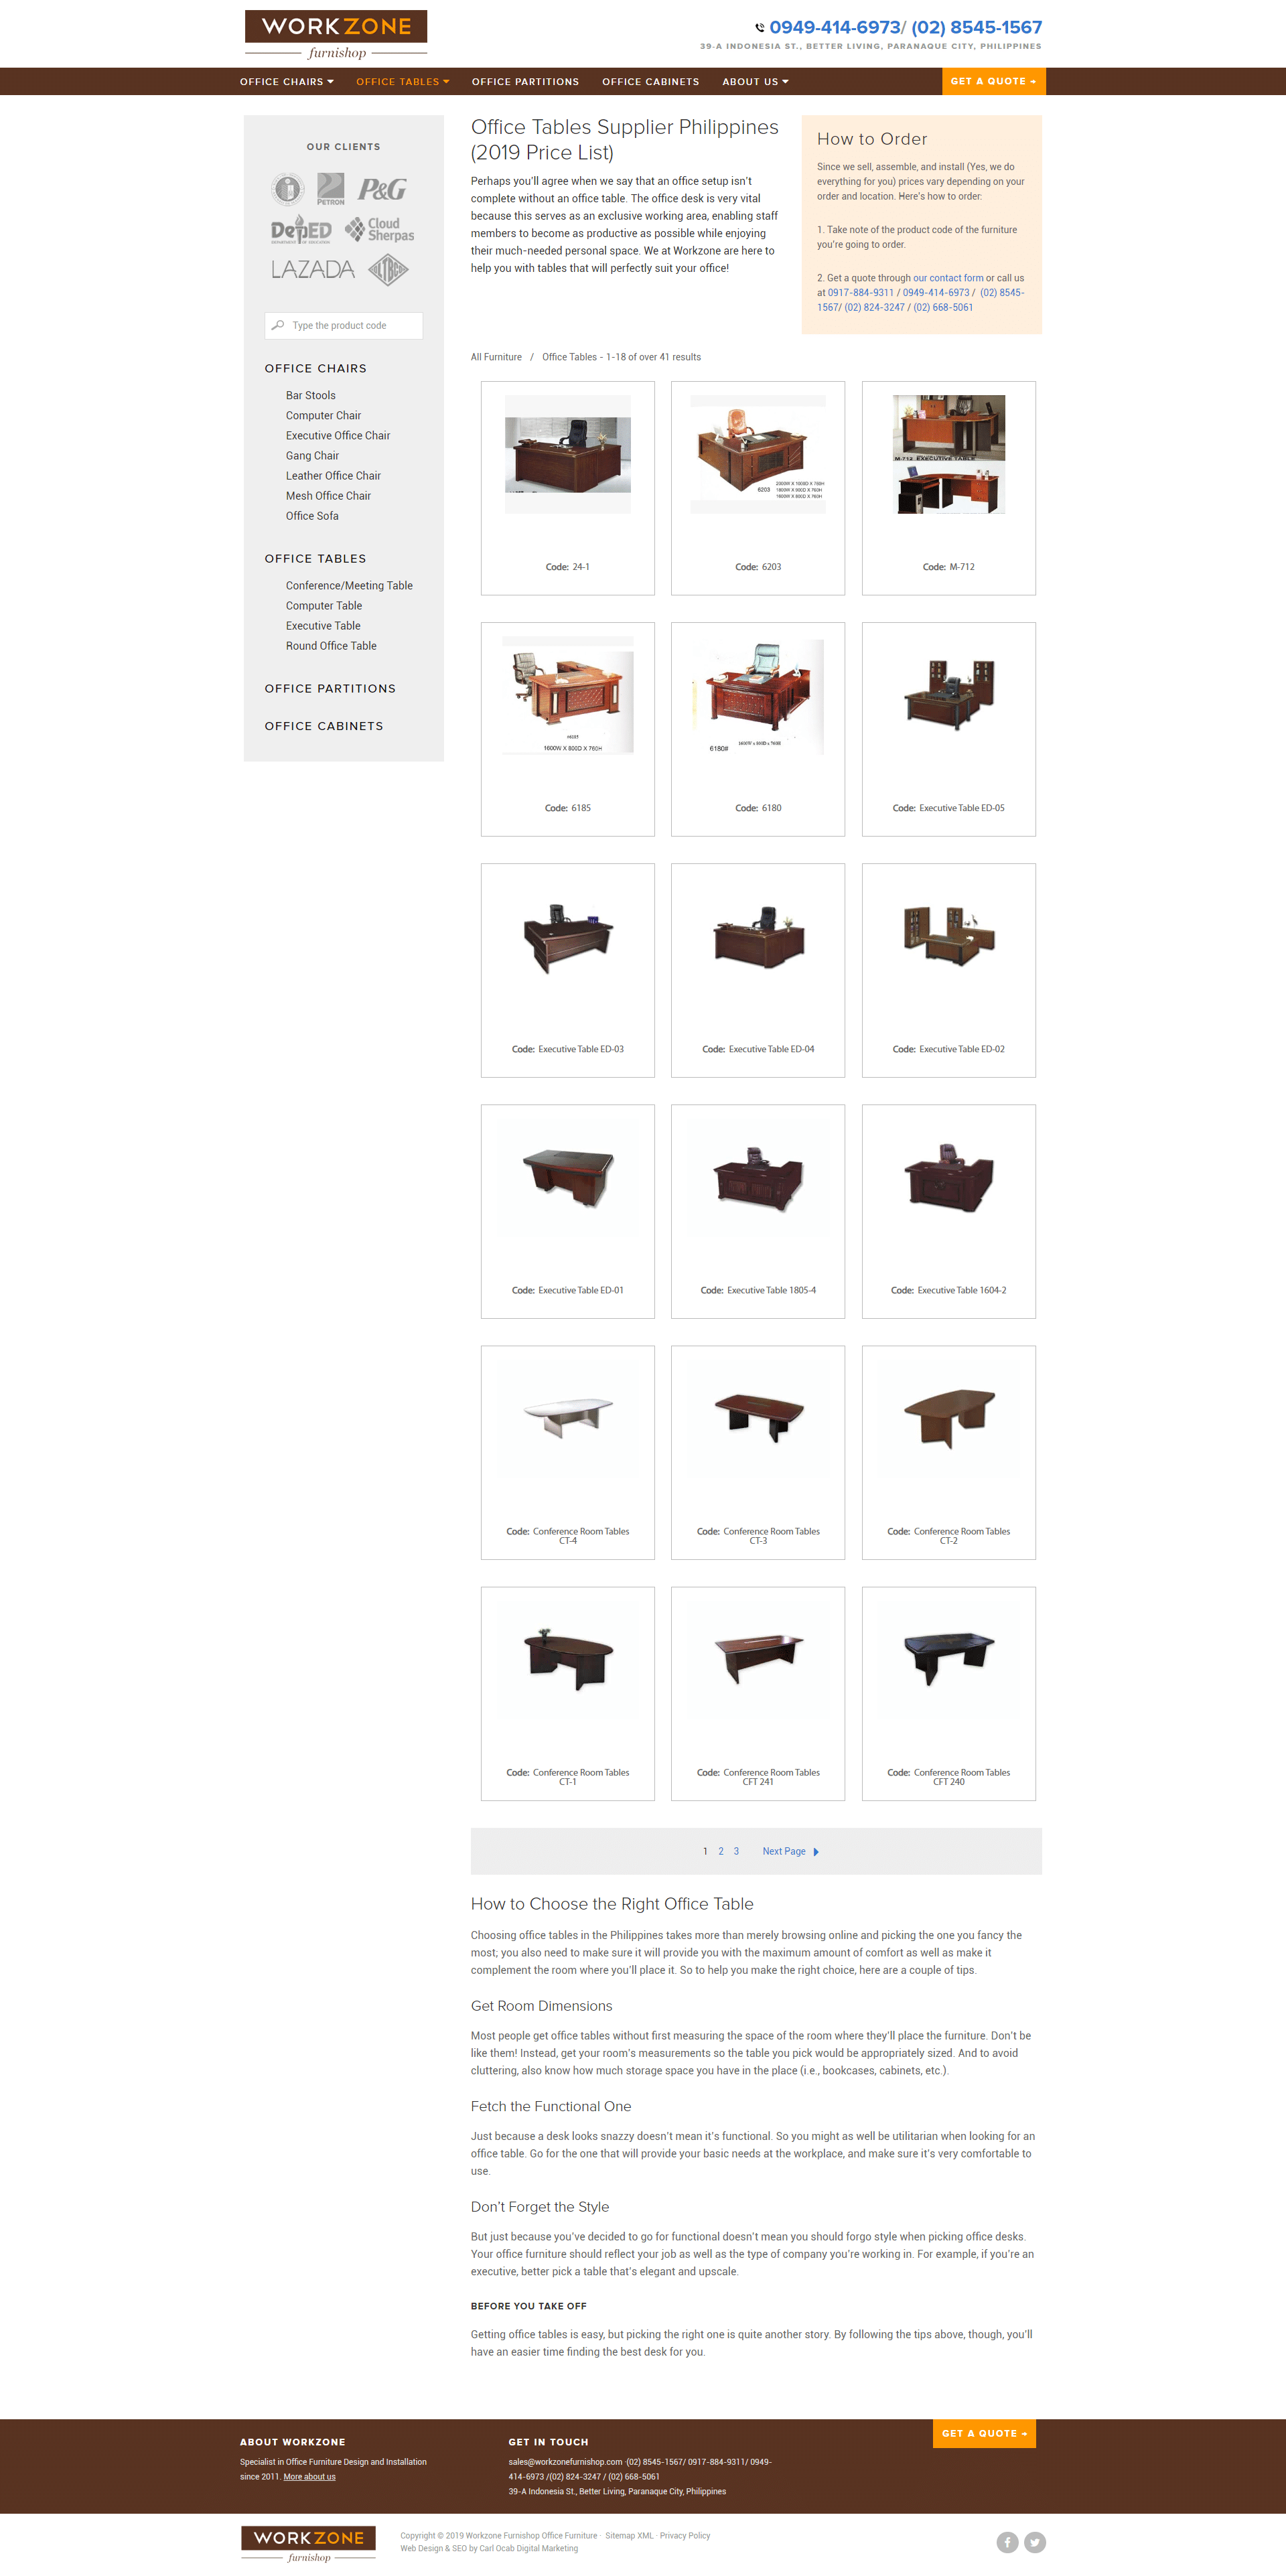Click the phone icon beside 0949-414-6973
Viewport: 1286px width, 2576px height.
[x=760, y=28]
